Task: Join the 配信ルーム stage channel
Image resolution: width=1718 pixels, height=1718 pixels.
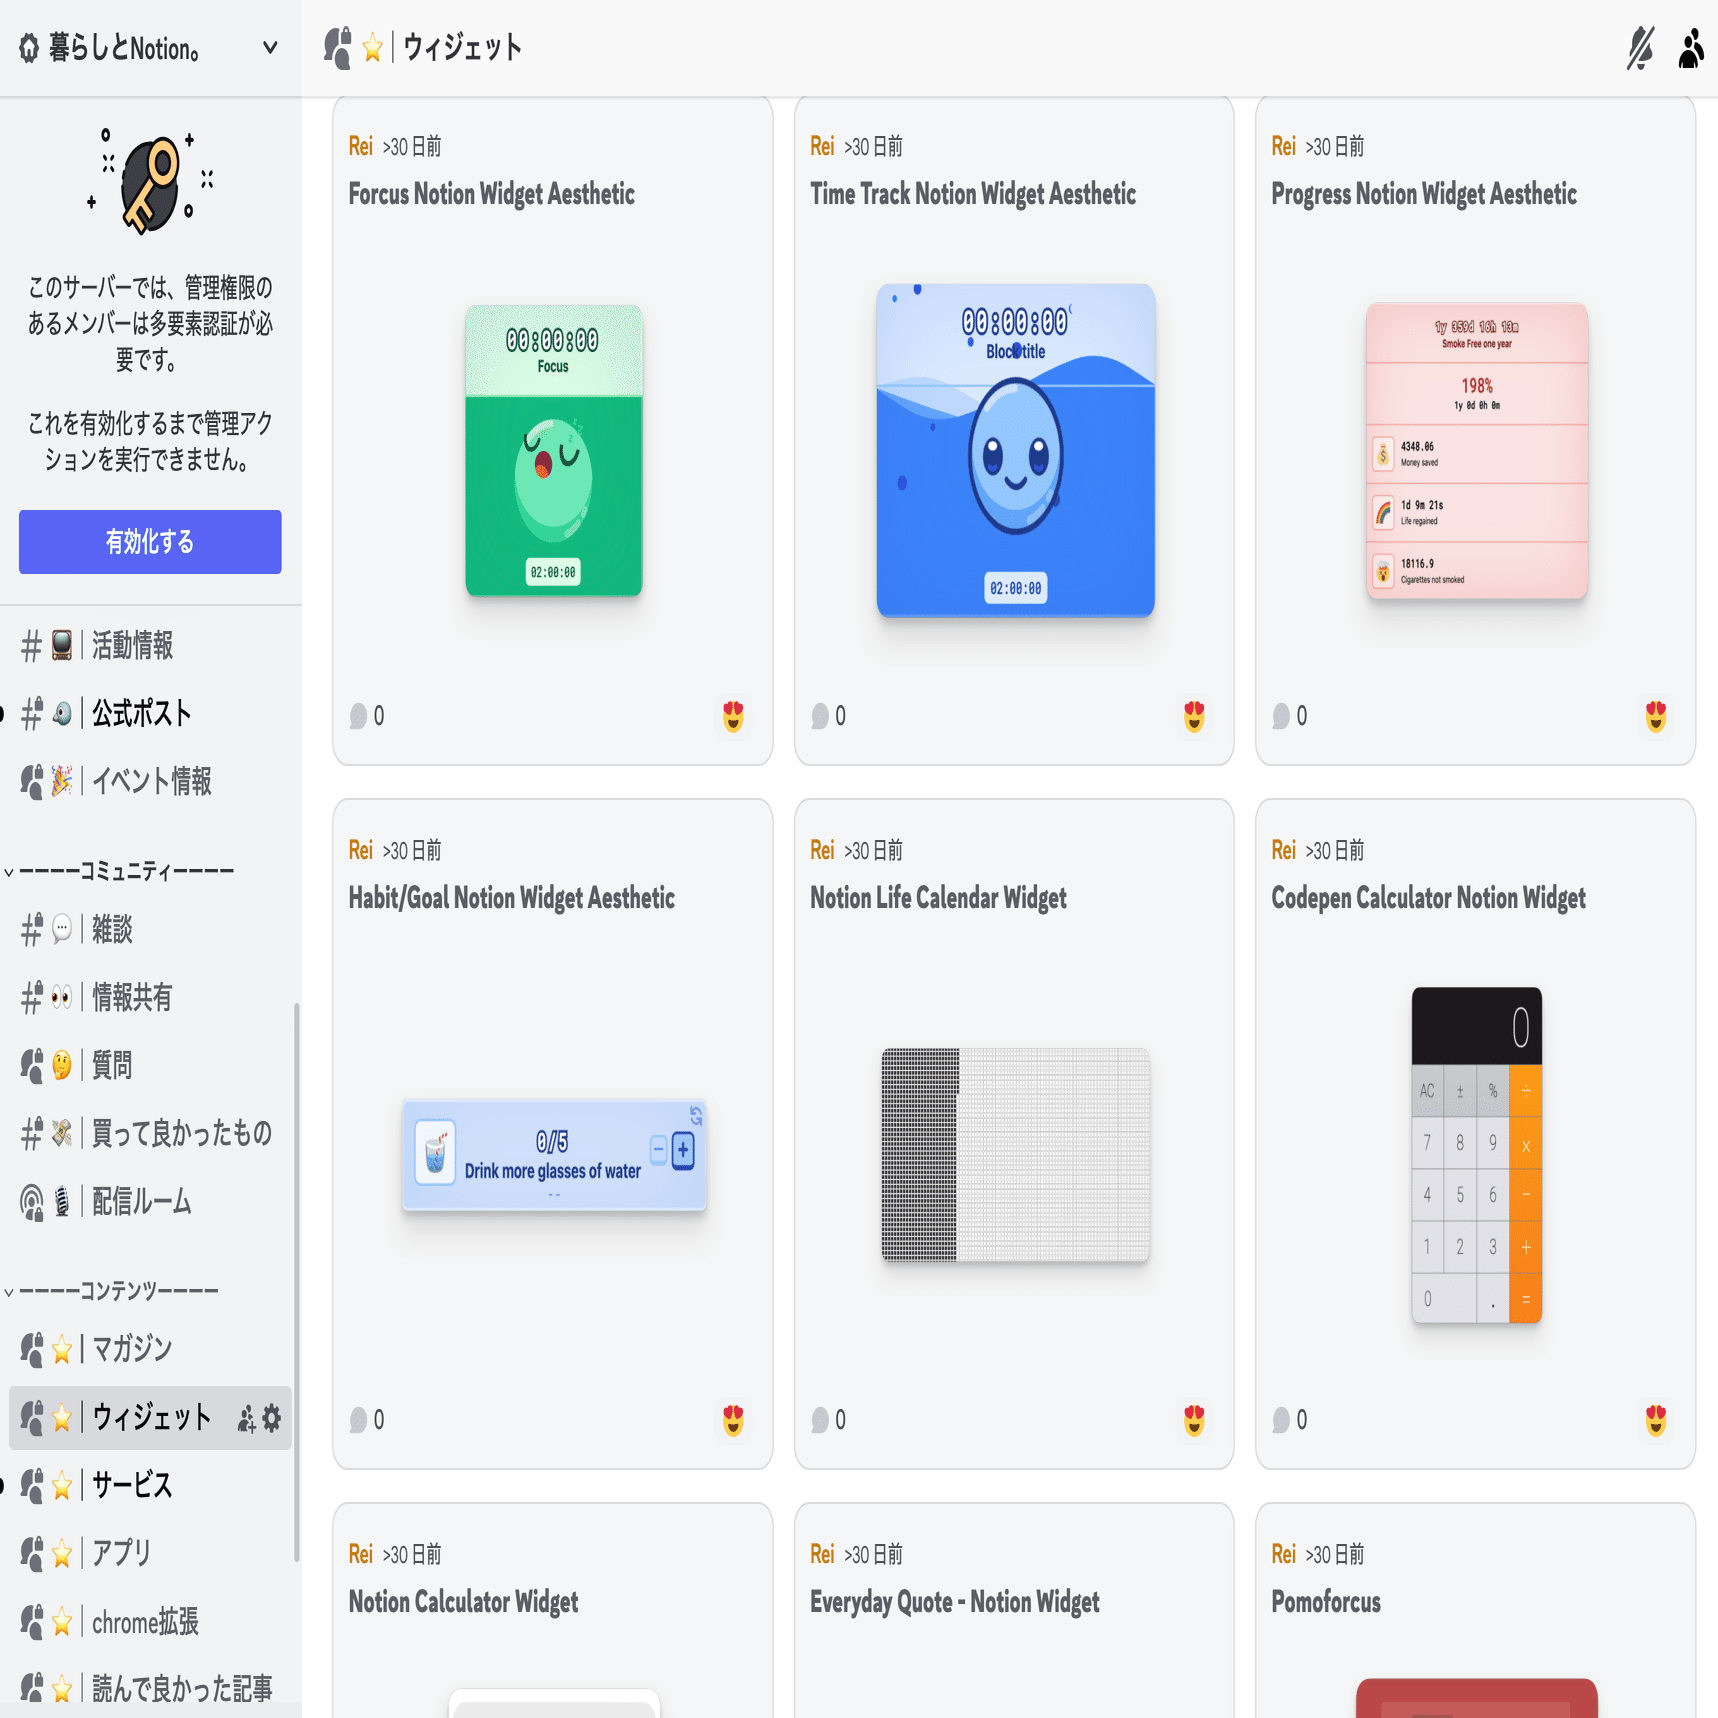Action: click(x=150, y=1202)
